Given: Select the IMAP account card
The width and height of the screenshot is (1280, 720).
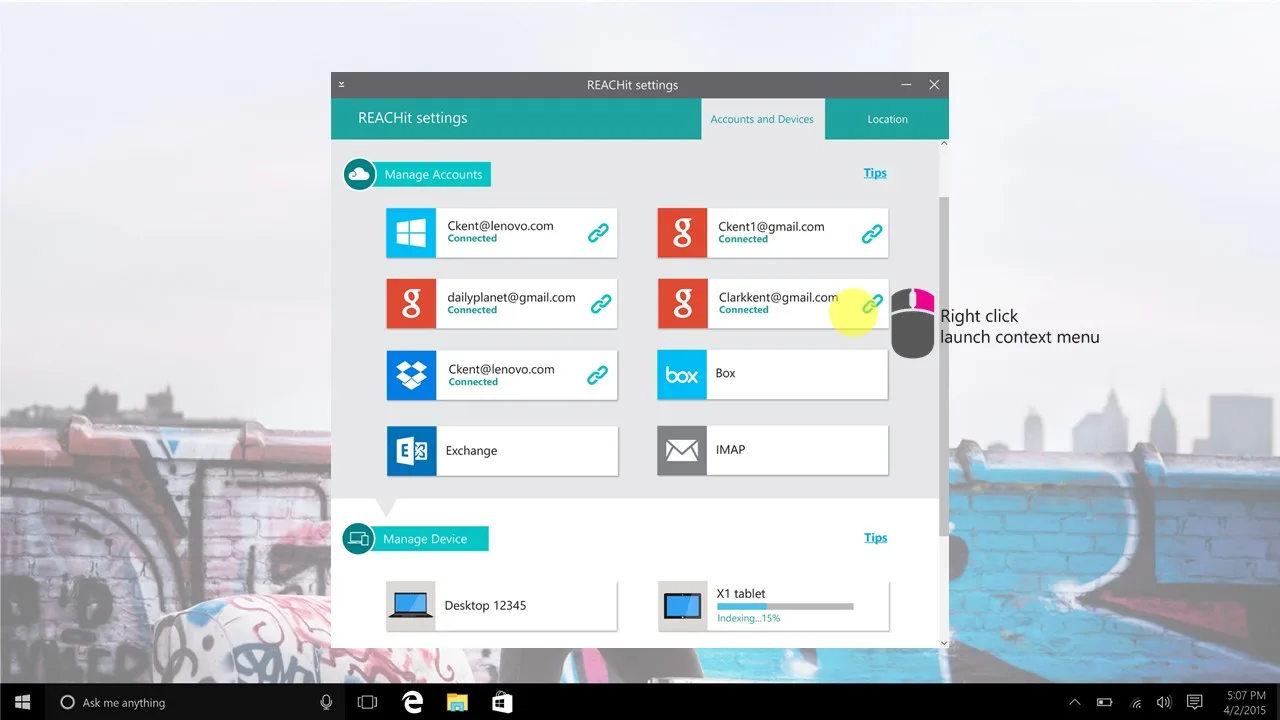Looking at the screenshot, I should [x=772, y=451].
